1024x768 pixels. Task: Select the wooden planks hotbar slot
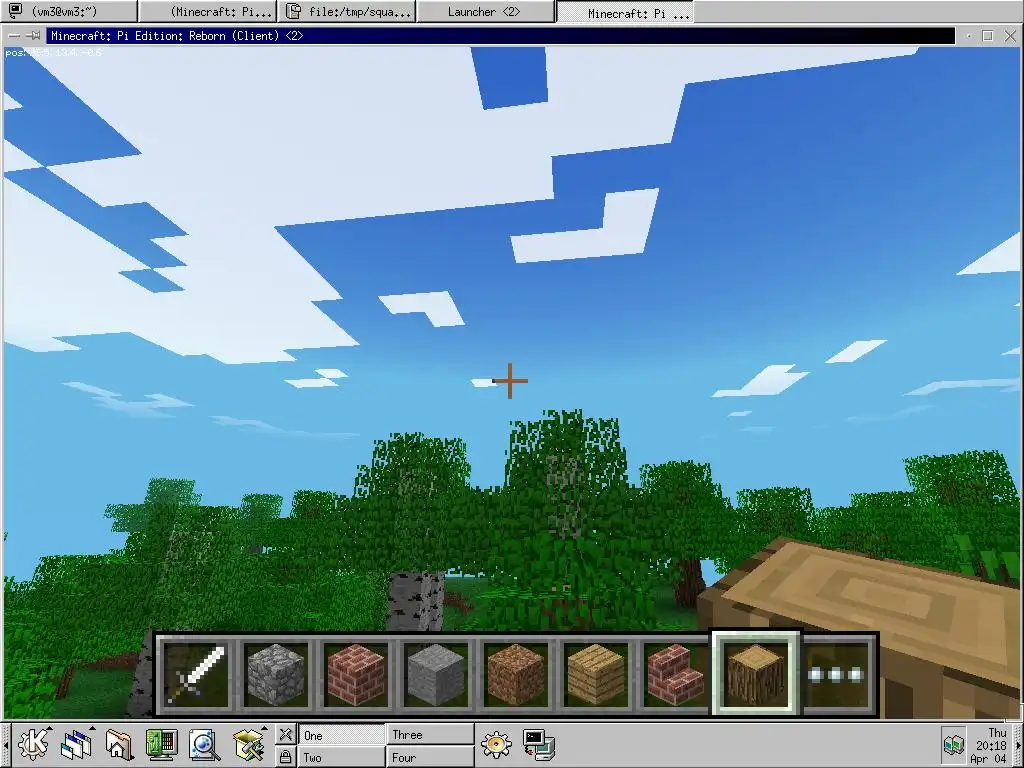pyautogui.click(x=596, y=675)
